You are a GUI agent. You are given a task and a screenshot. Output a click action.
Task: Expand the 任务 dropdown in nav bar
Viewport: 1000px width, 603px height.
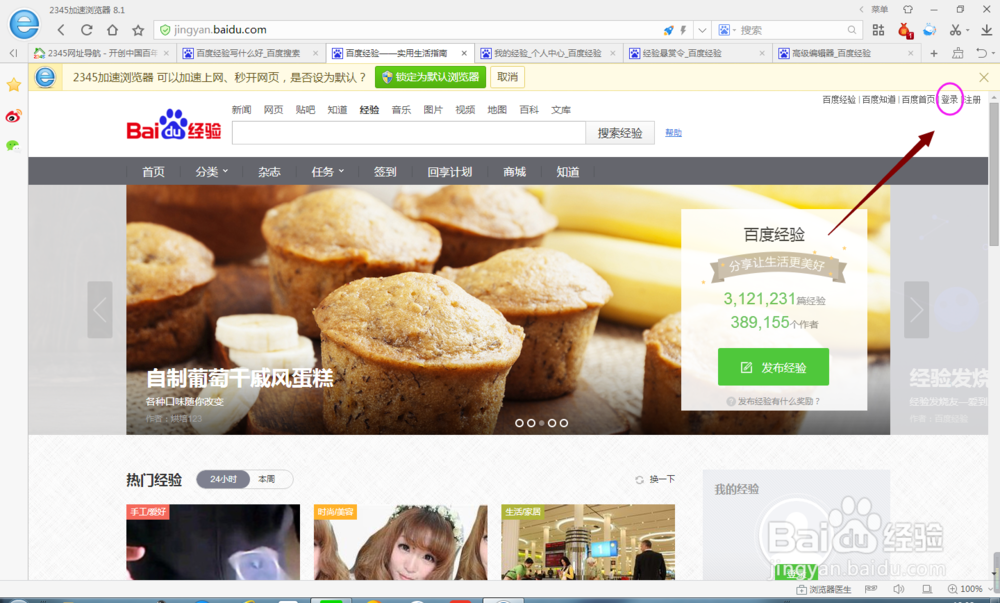pyautogui.click(x=328, y=171)
